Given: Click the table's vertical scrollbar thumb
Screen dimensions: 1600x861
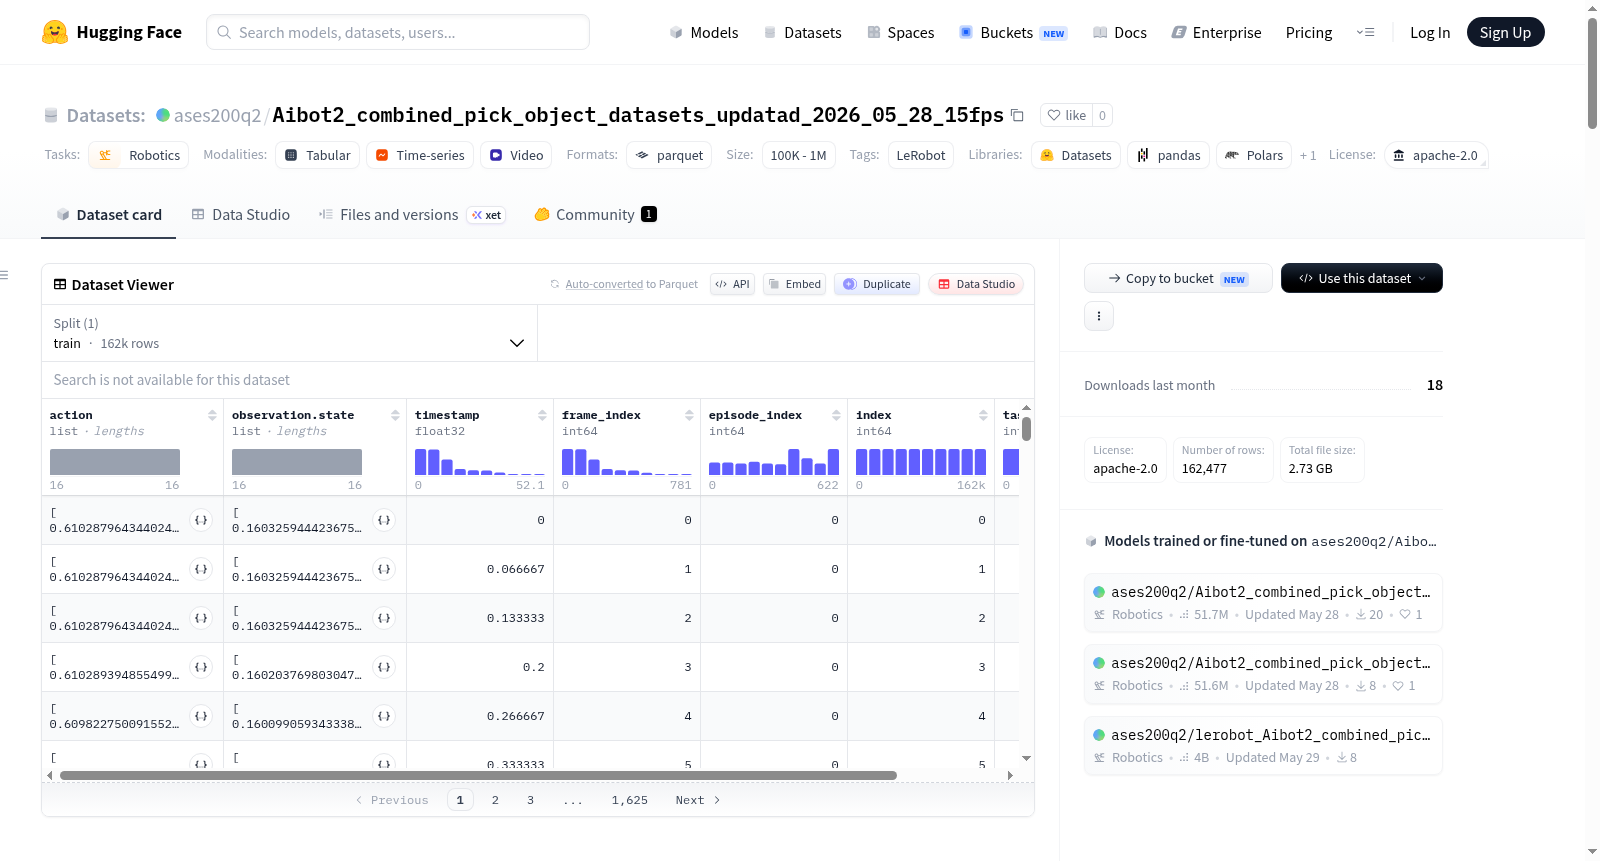Looking at the screenshot, I should pyautogui.click(x=1026, y=428).
